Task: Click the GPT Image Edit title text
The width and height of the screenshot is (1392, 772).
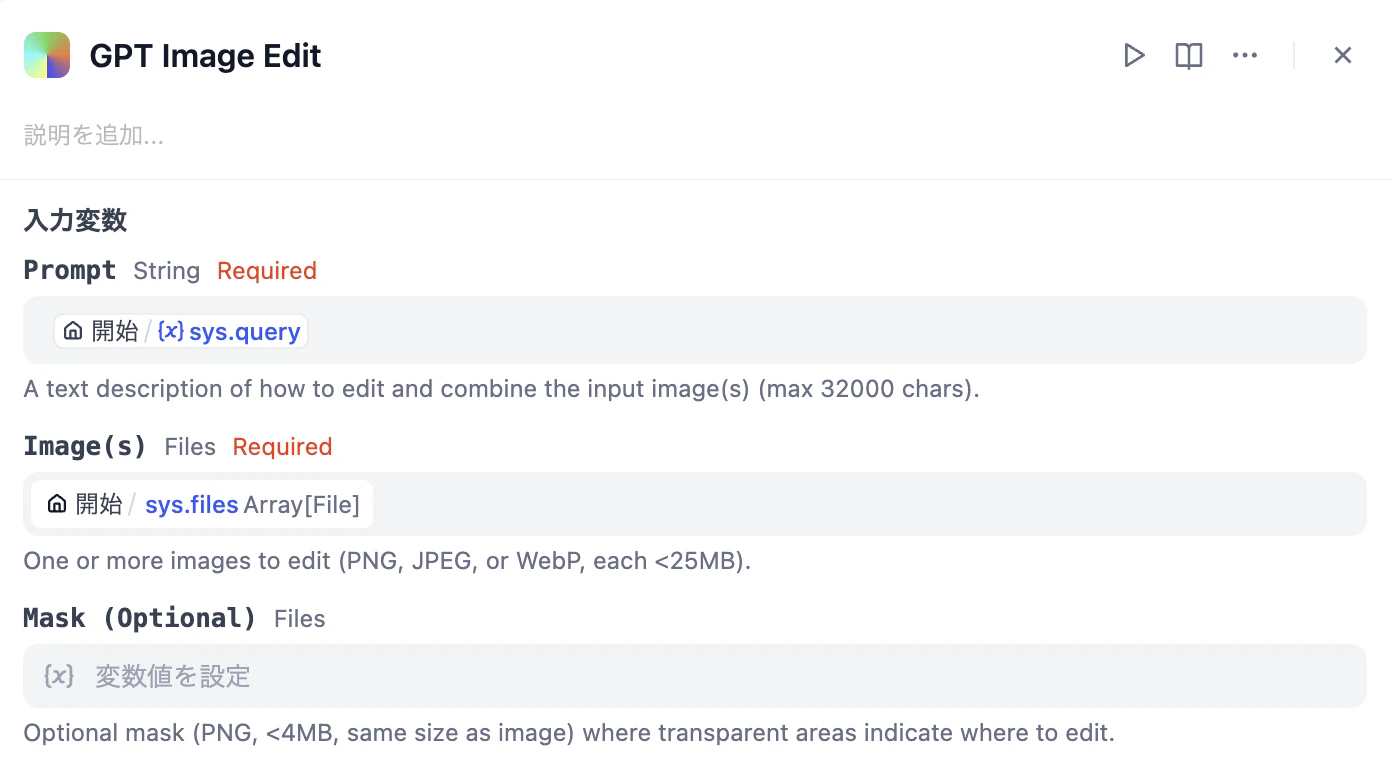Action: 205,55
